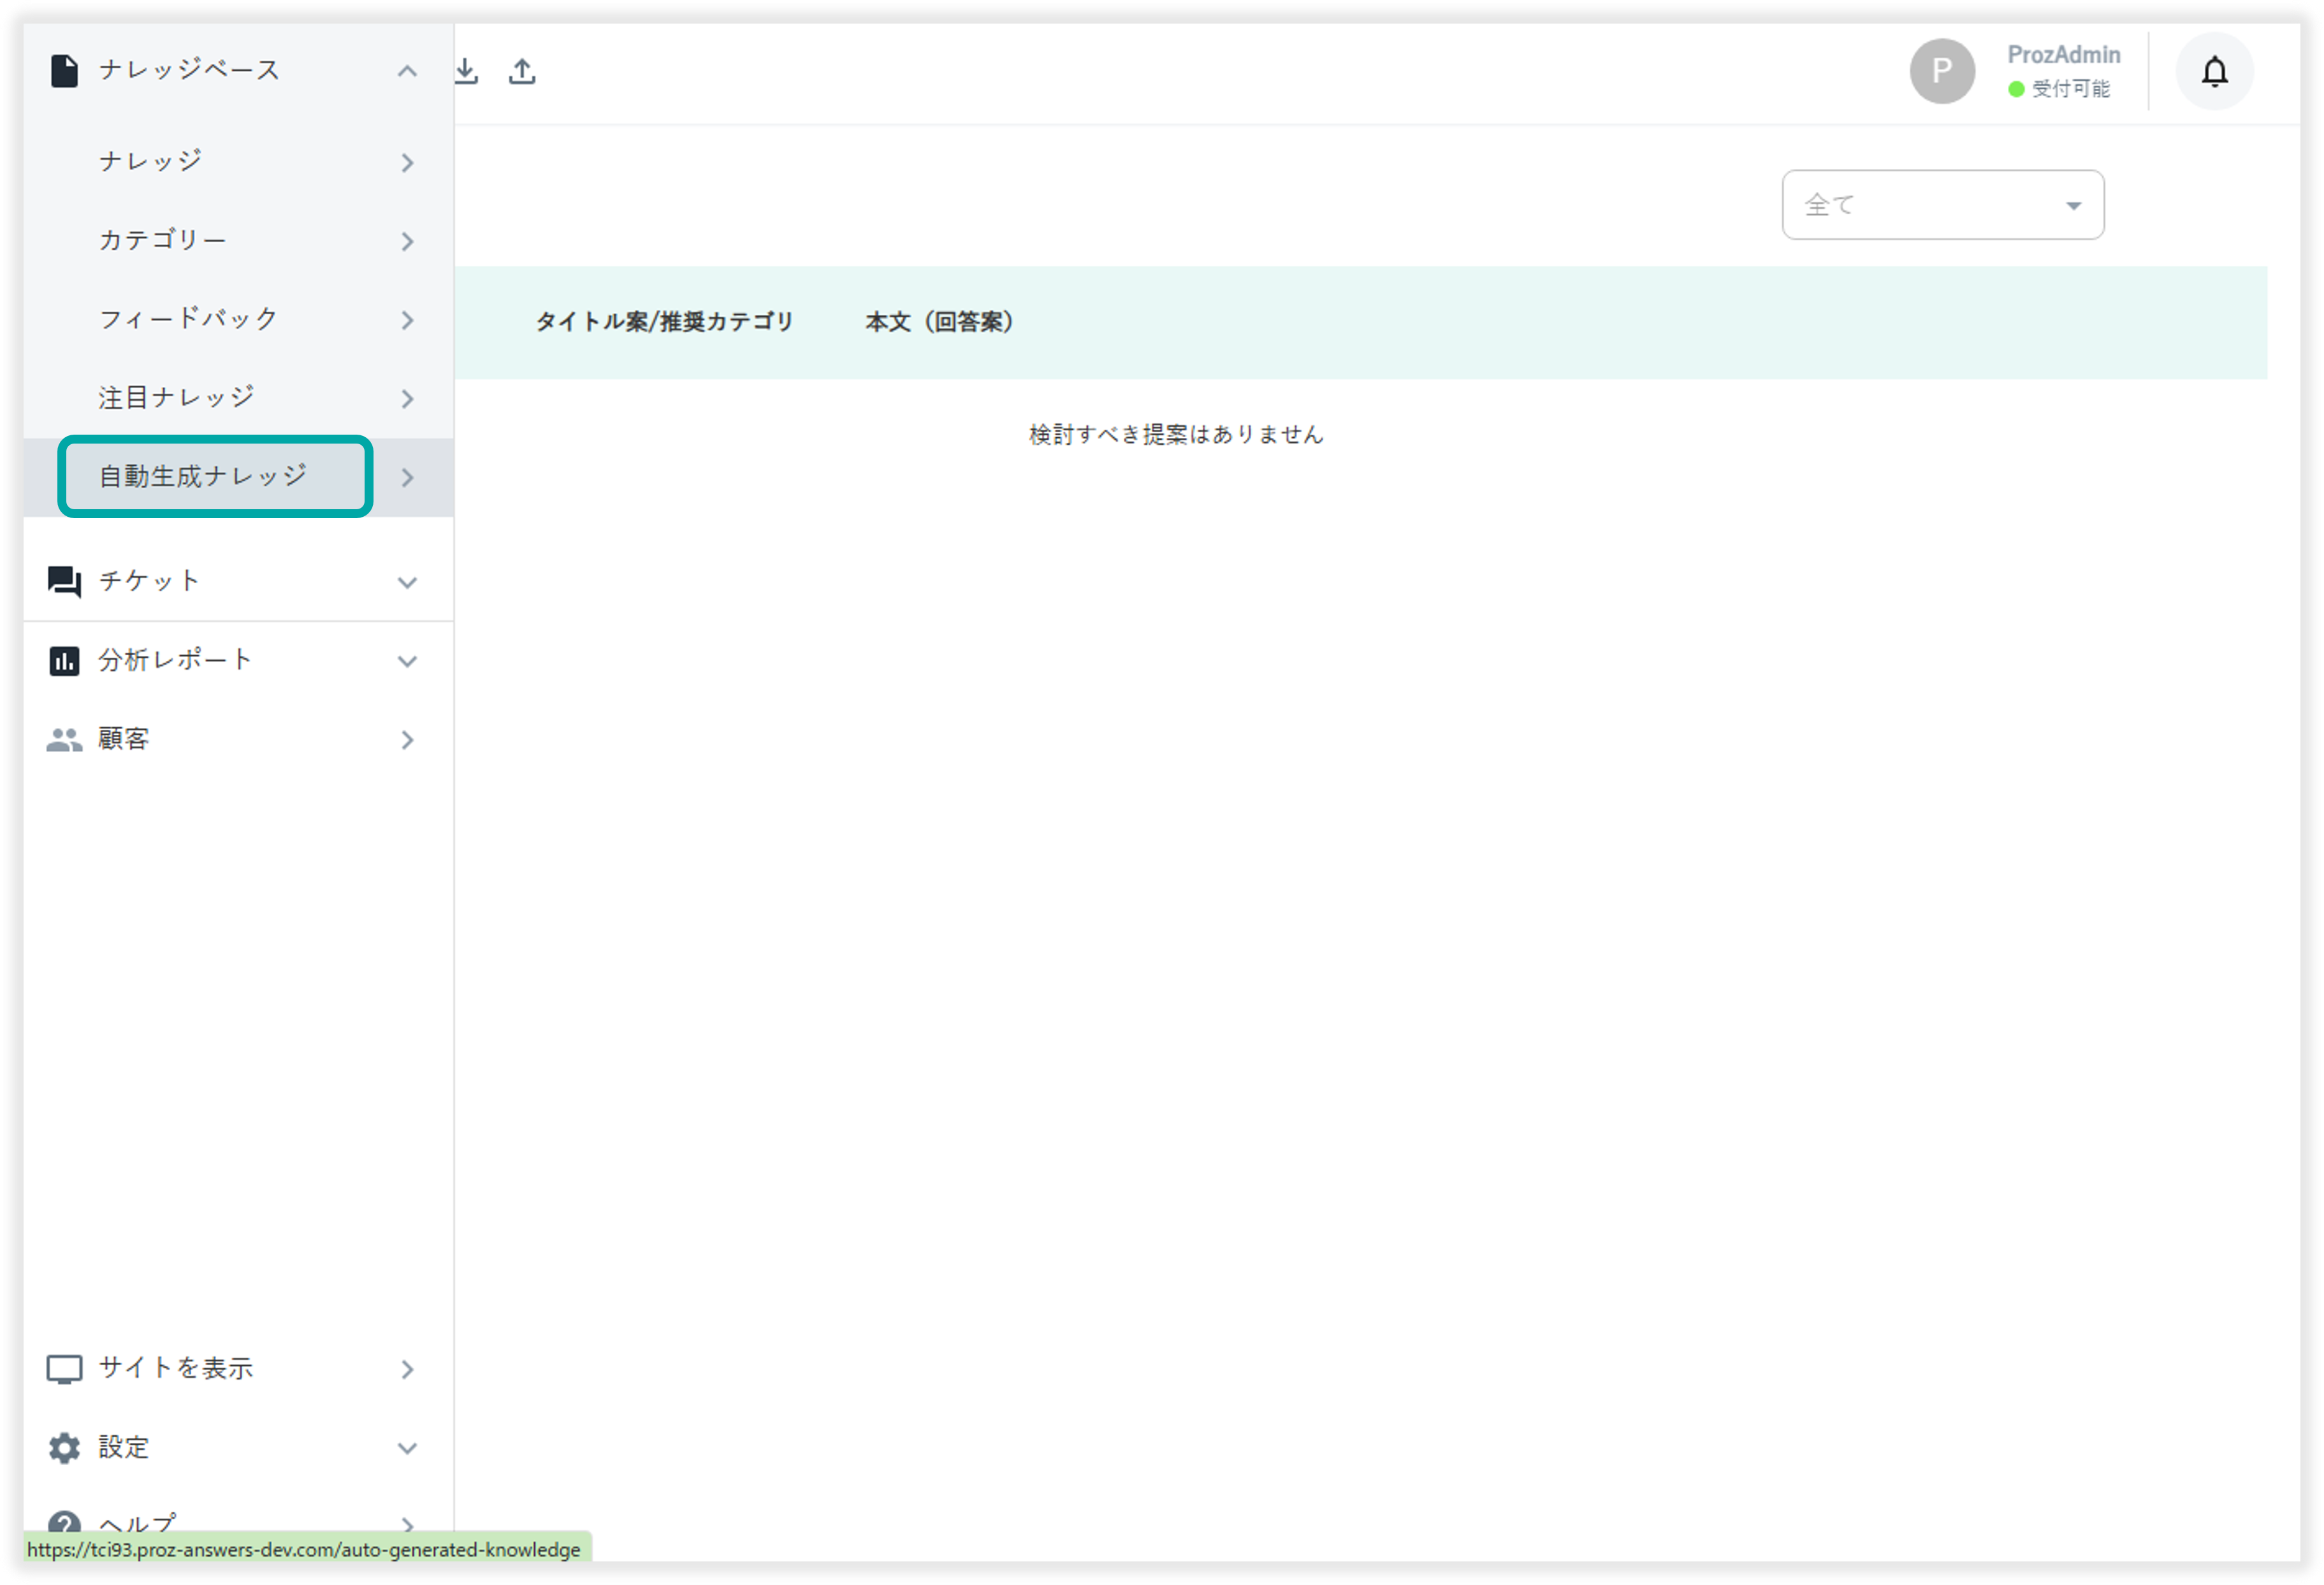Click the 設定 gear icon
2324x1585 pixels.
(64, 1447)
